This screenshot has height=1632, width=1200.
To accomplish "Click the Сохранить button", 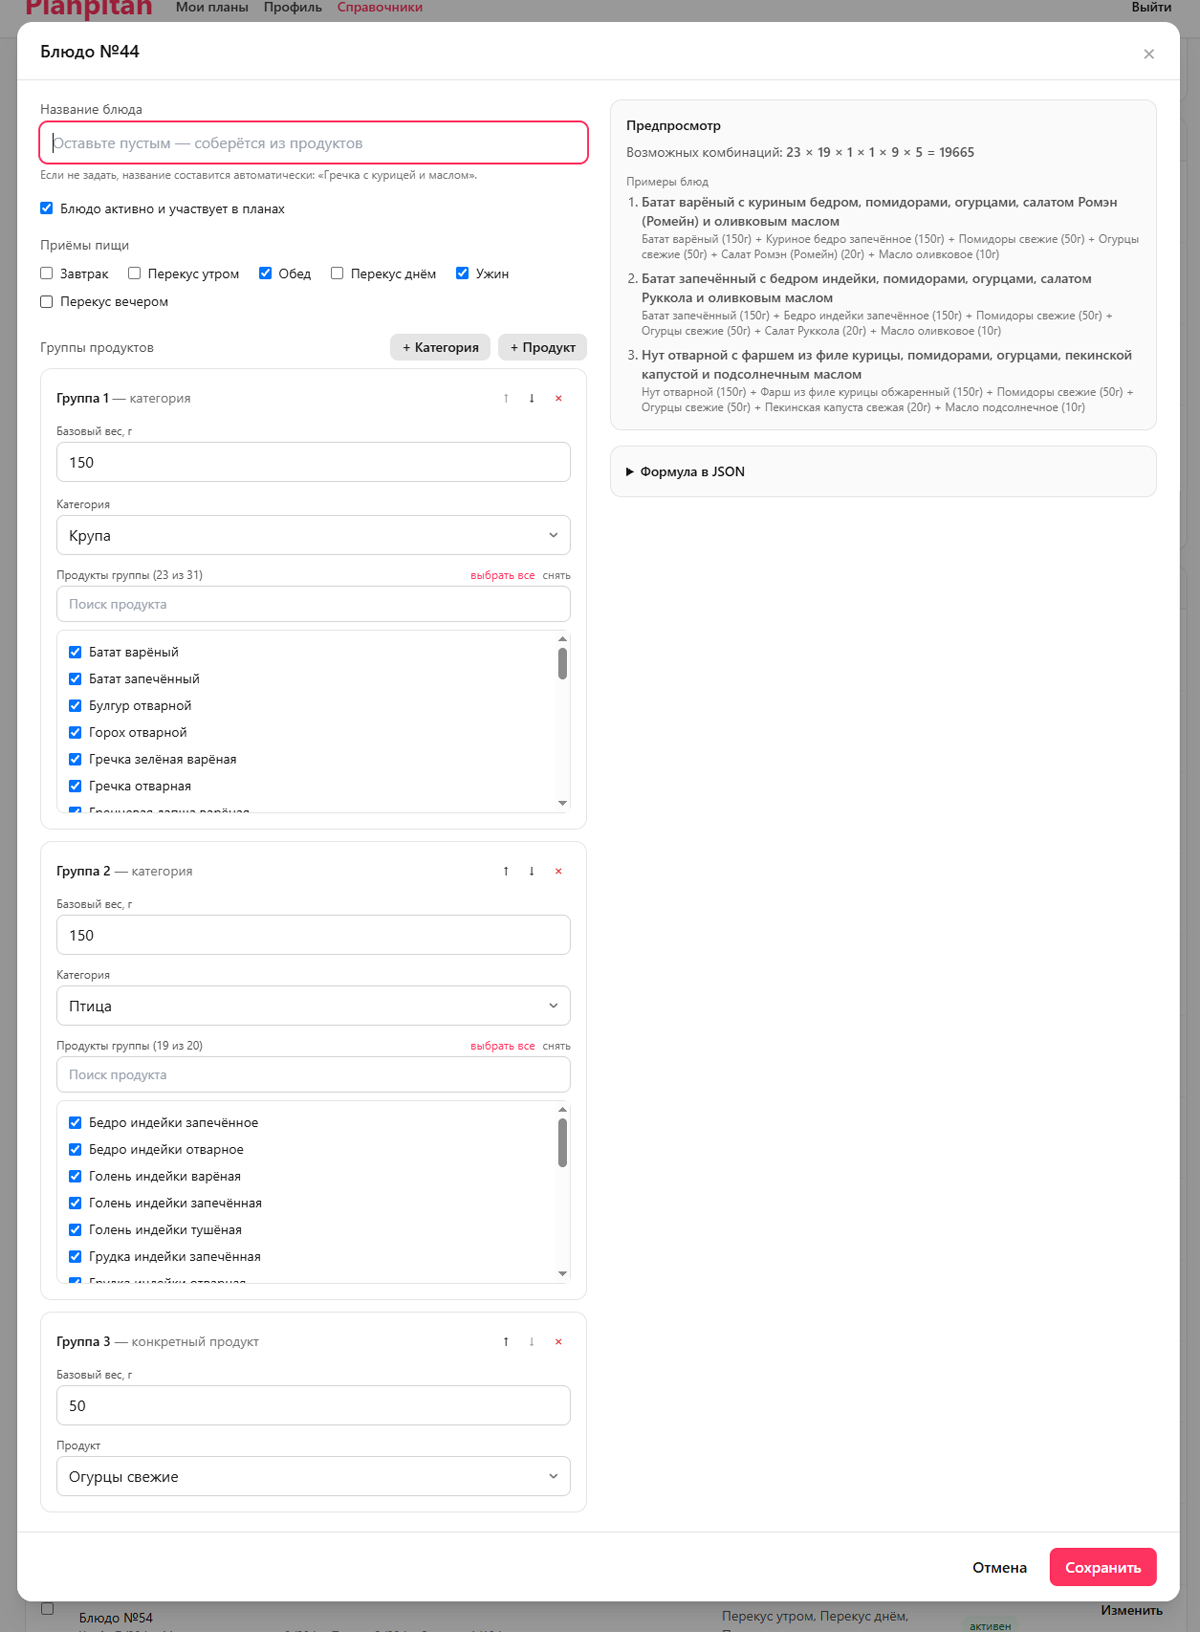I will click(x=1103, y=1567).
